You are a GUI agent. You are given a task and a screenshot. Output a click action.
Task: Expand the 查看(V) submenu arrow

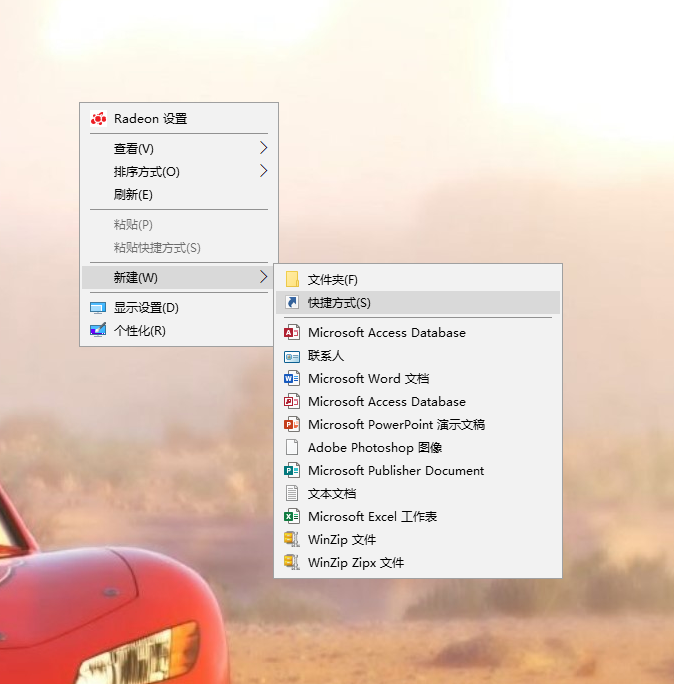click(x=263, y=148)
